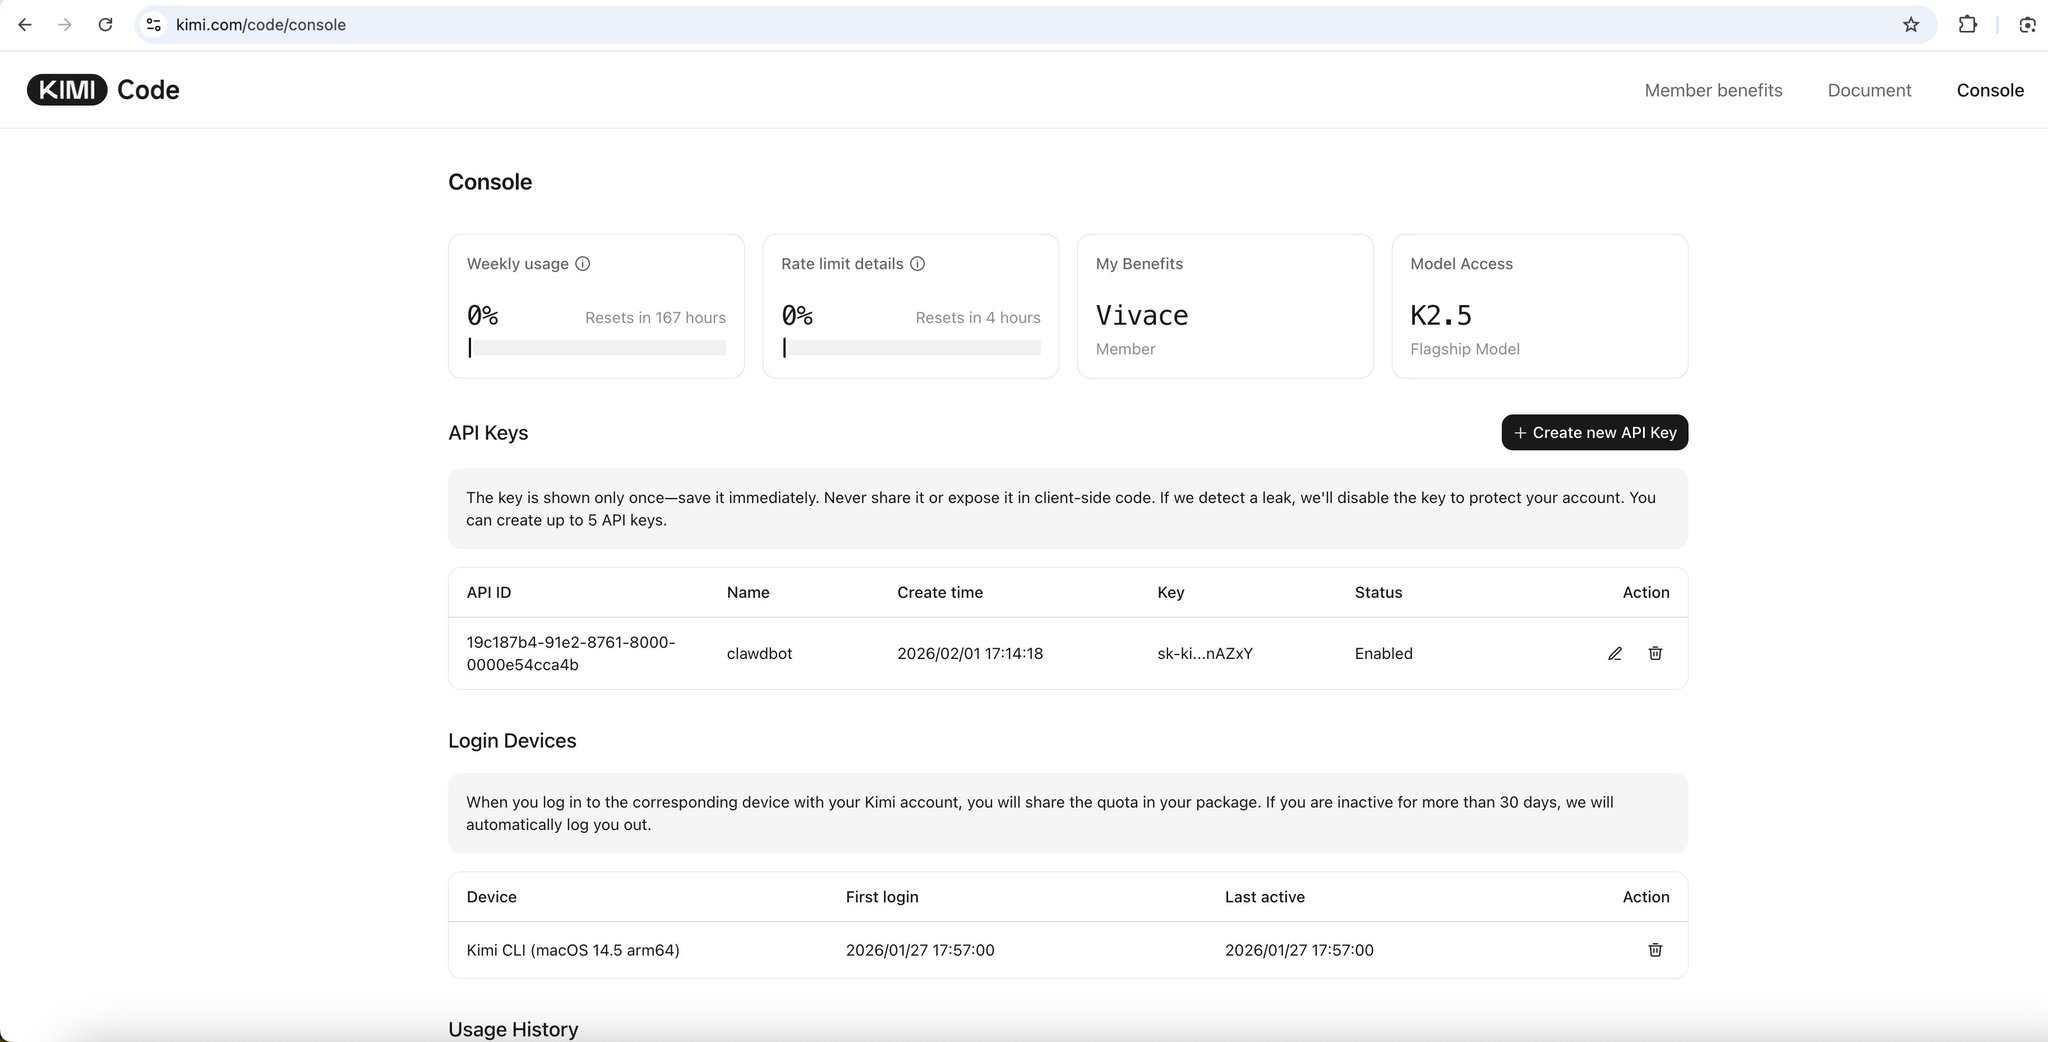The width and height of the screenshot is (2048, 1042).
Task: Click the screenshot capture icon in toolbar
Action: coord(2027,25)
